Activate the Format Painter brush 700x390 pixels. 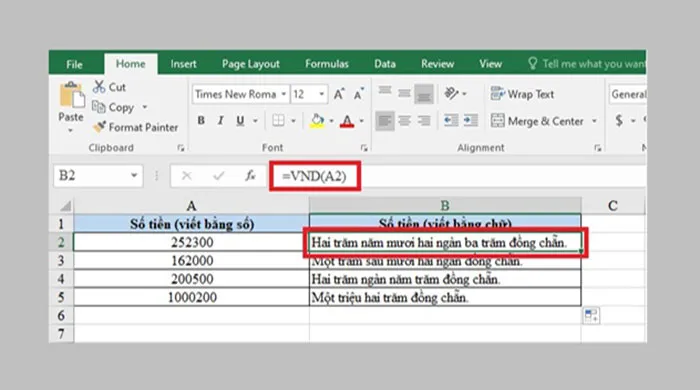click(x=136, y=127)
